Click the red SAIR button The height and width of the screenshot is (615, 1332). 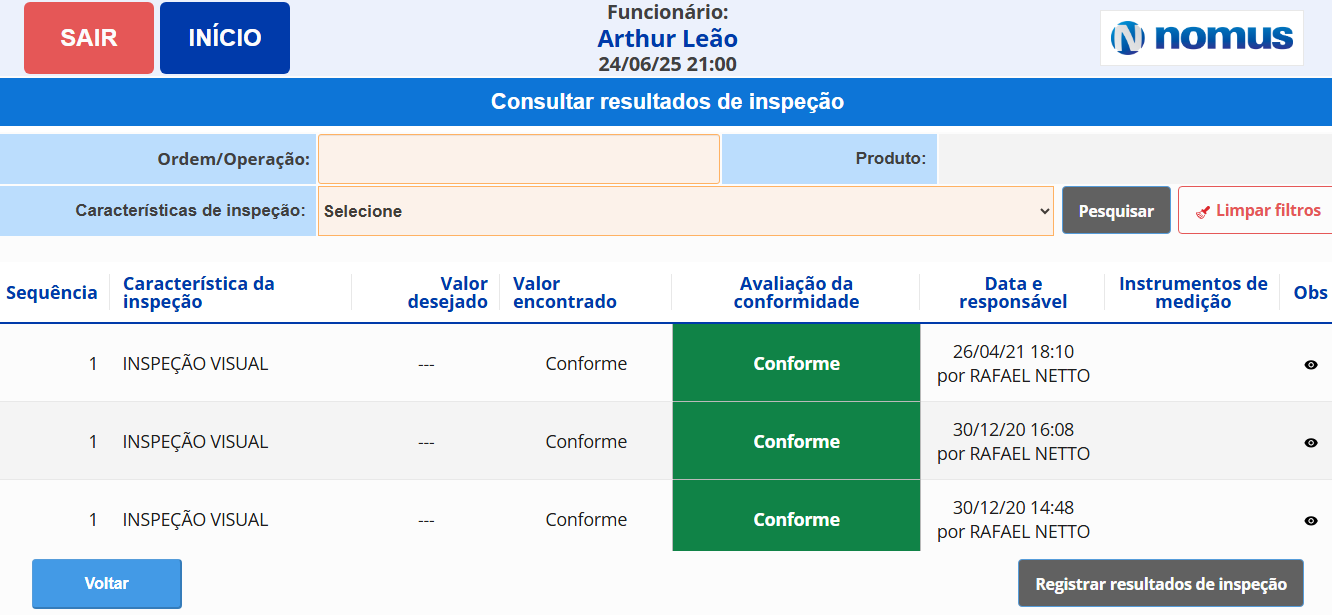(x=89, y=38)
